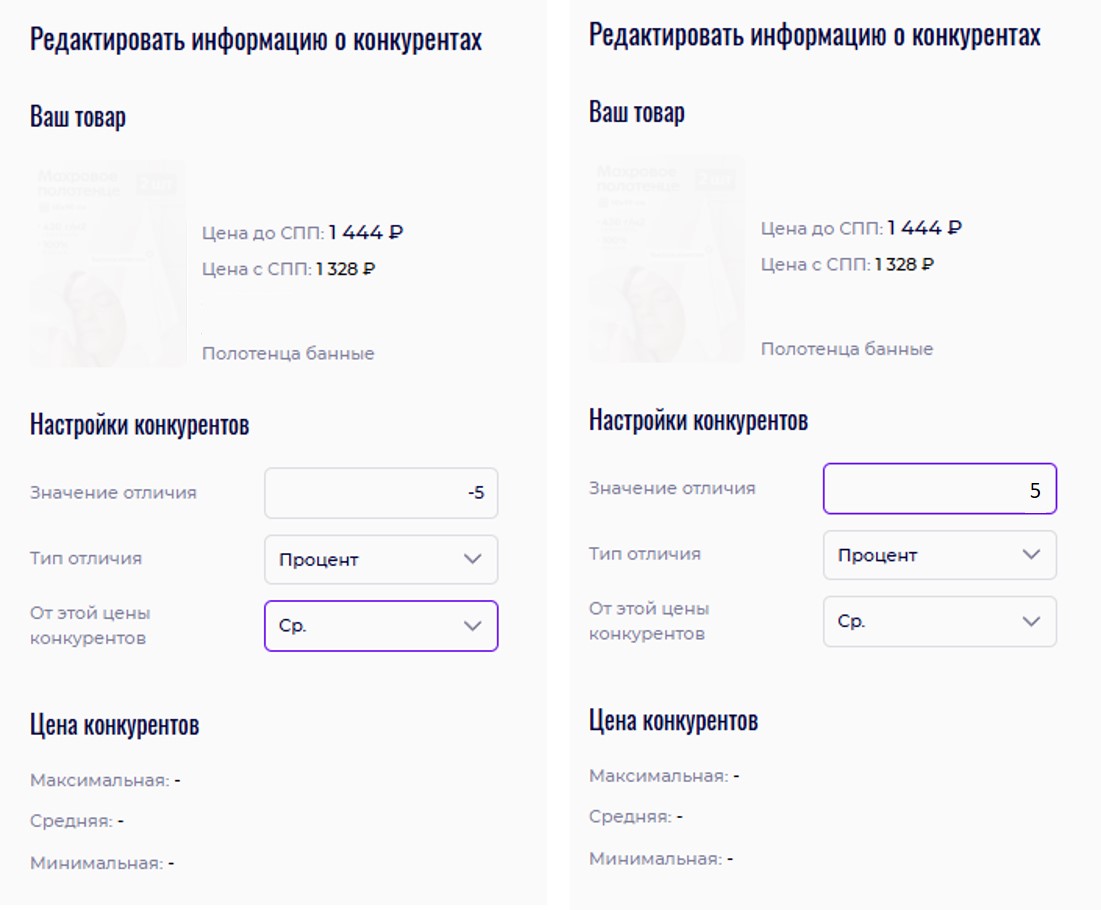
Task: Click the chevron arrow of right Процент selector
Action: [1032, 555]
